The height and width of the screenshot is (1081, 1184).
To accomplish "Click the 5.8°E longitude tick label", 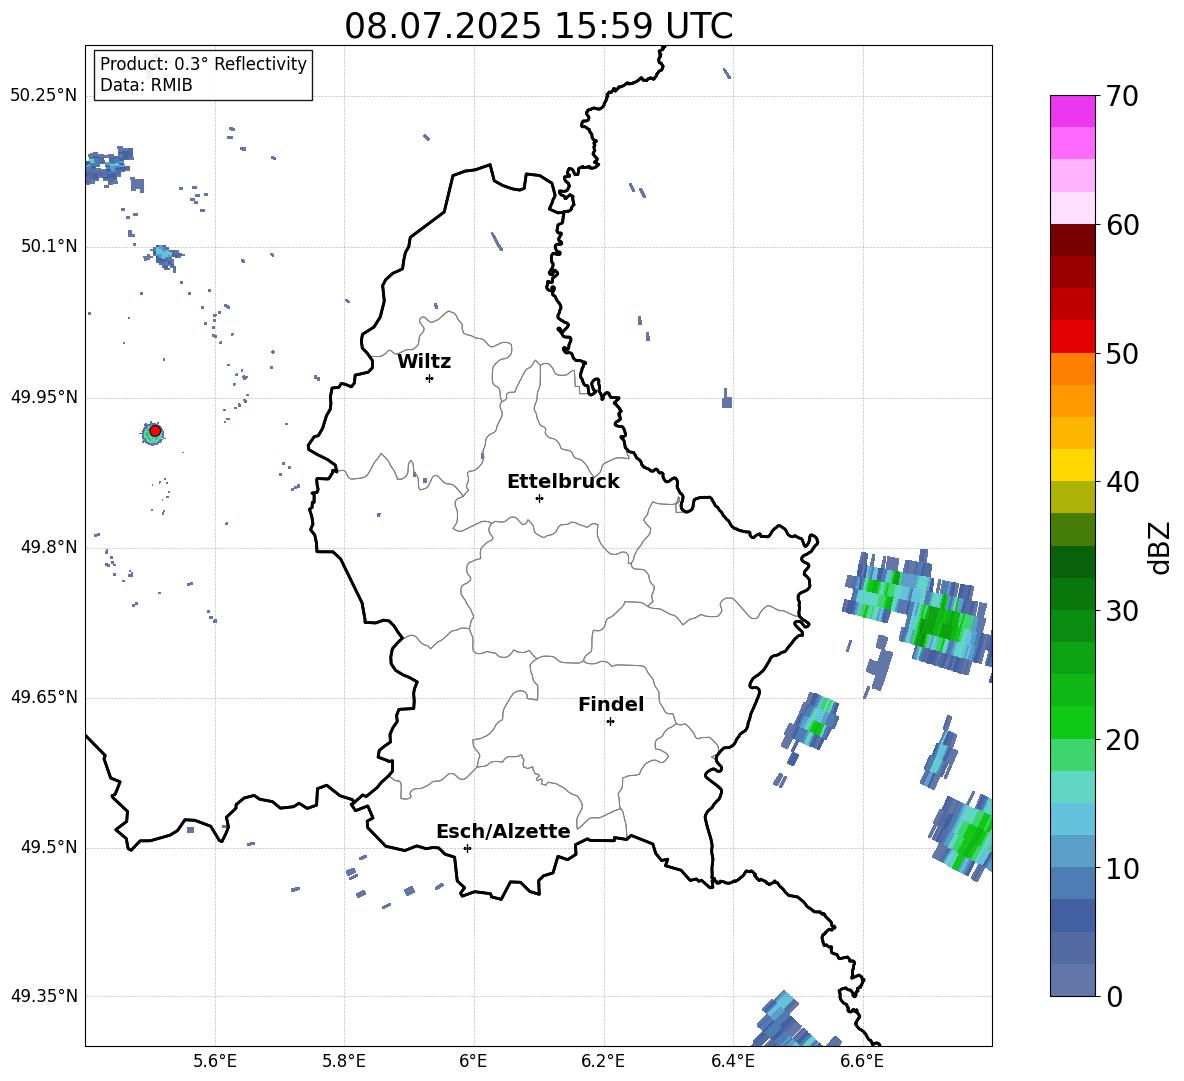I will tap(344, 1061).
